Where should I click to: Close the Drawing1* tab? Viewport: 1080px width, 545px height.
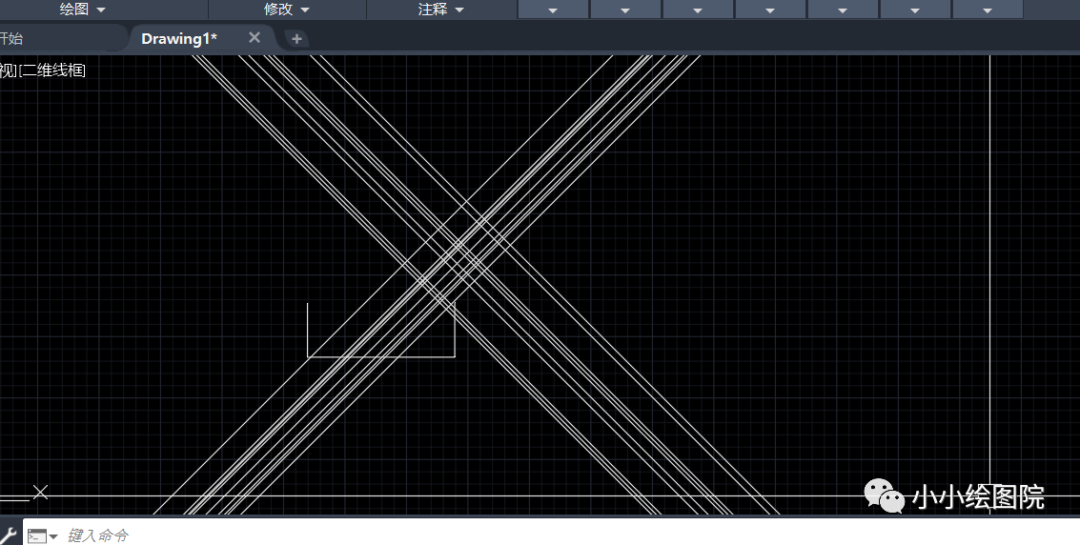[x=254, y=37]
